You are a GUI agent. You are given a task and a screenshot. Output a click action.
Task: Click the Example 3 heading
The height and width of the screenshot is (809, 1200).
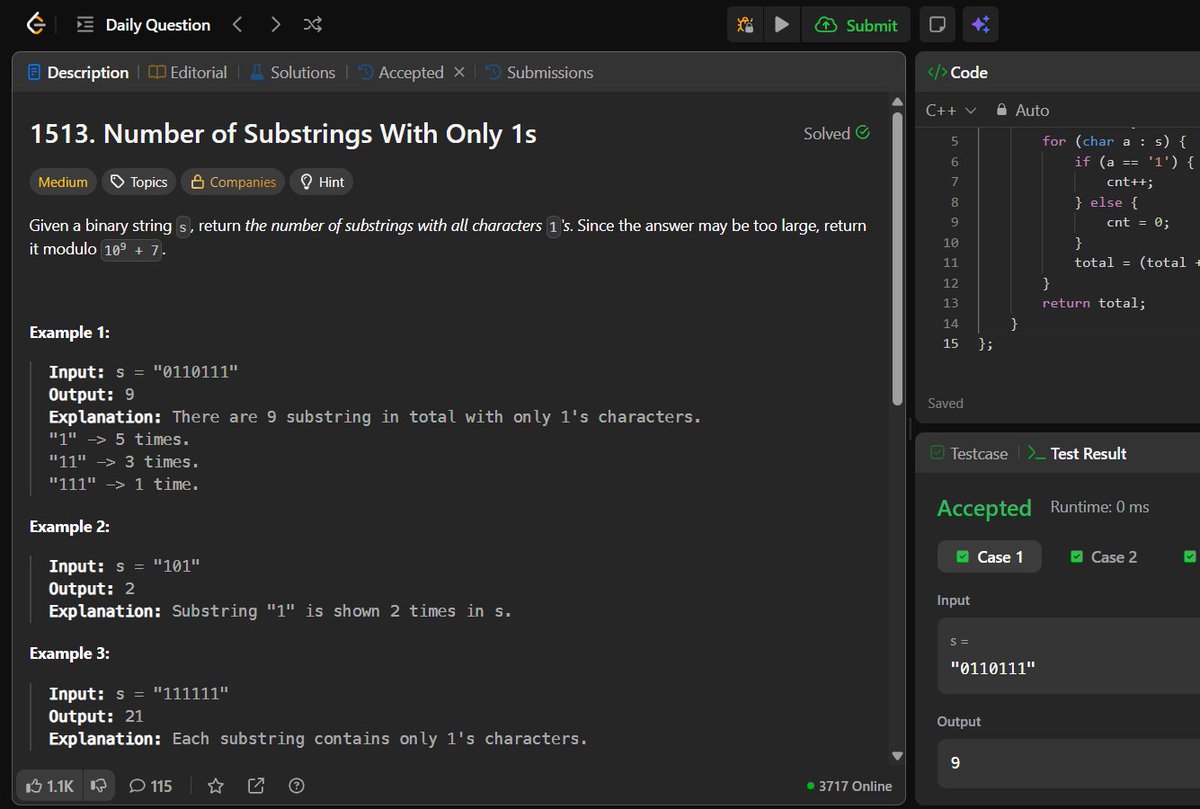click(69, 653)
